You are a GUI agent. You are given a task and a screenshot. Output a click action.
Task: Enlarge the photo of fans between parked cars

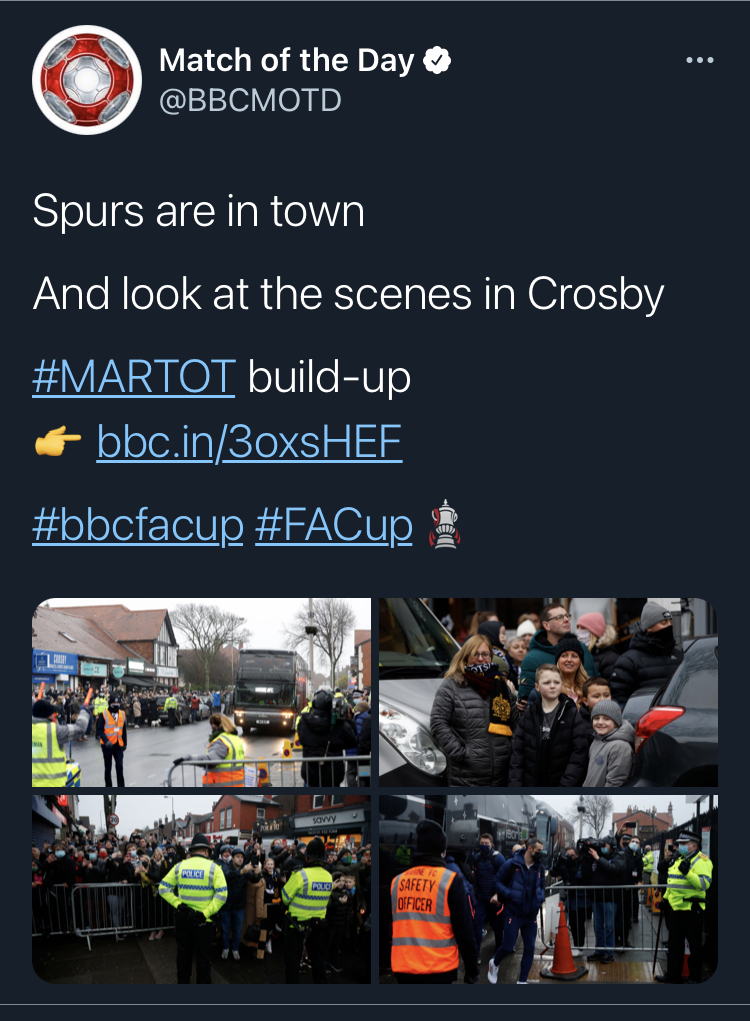548,692
